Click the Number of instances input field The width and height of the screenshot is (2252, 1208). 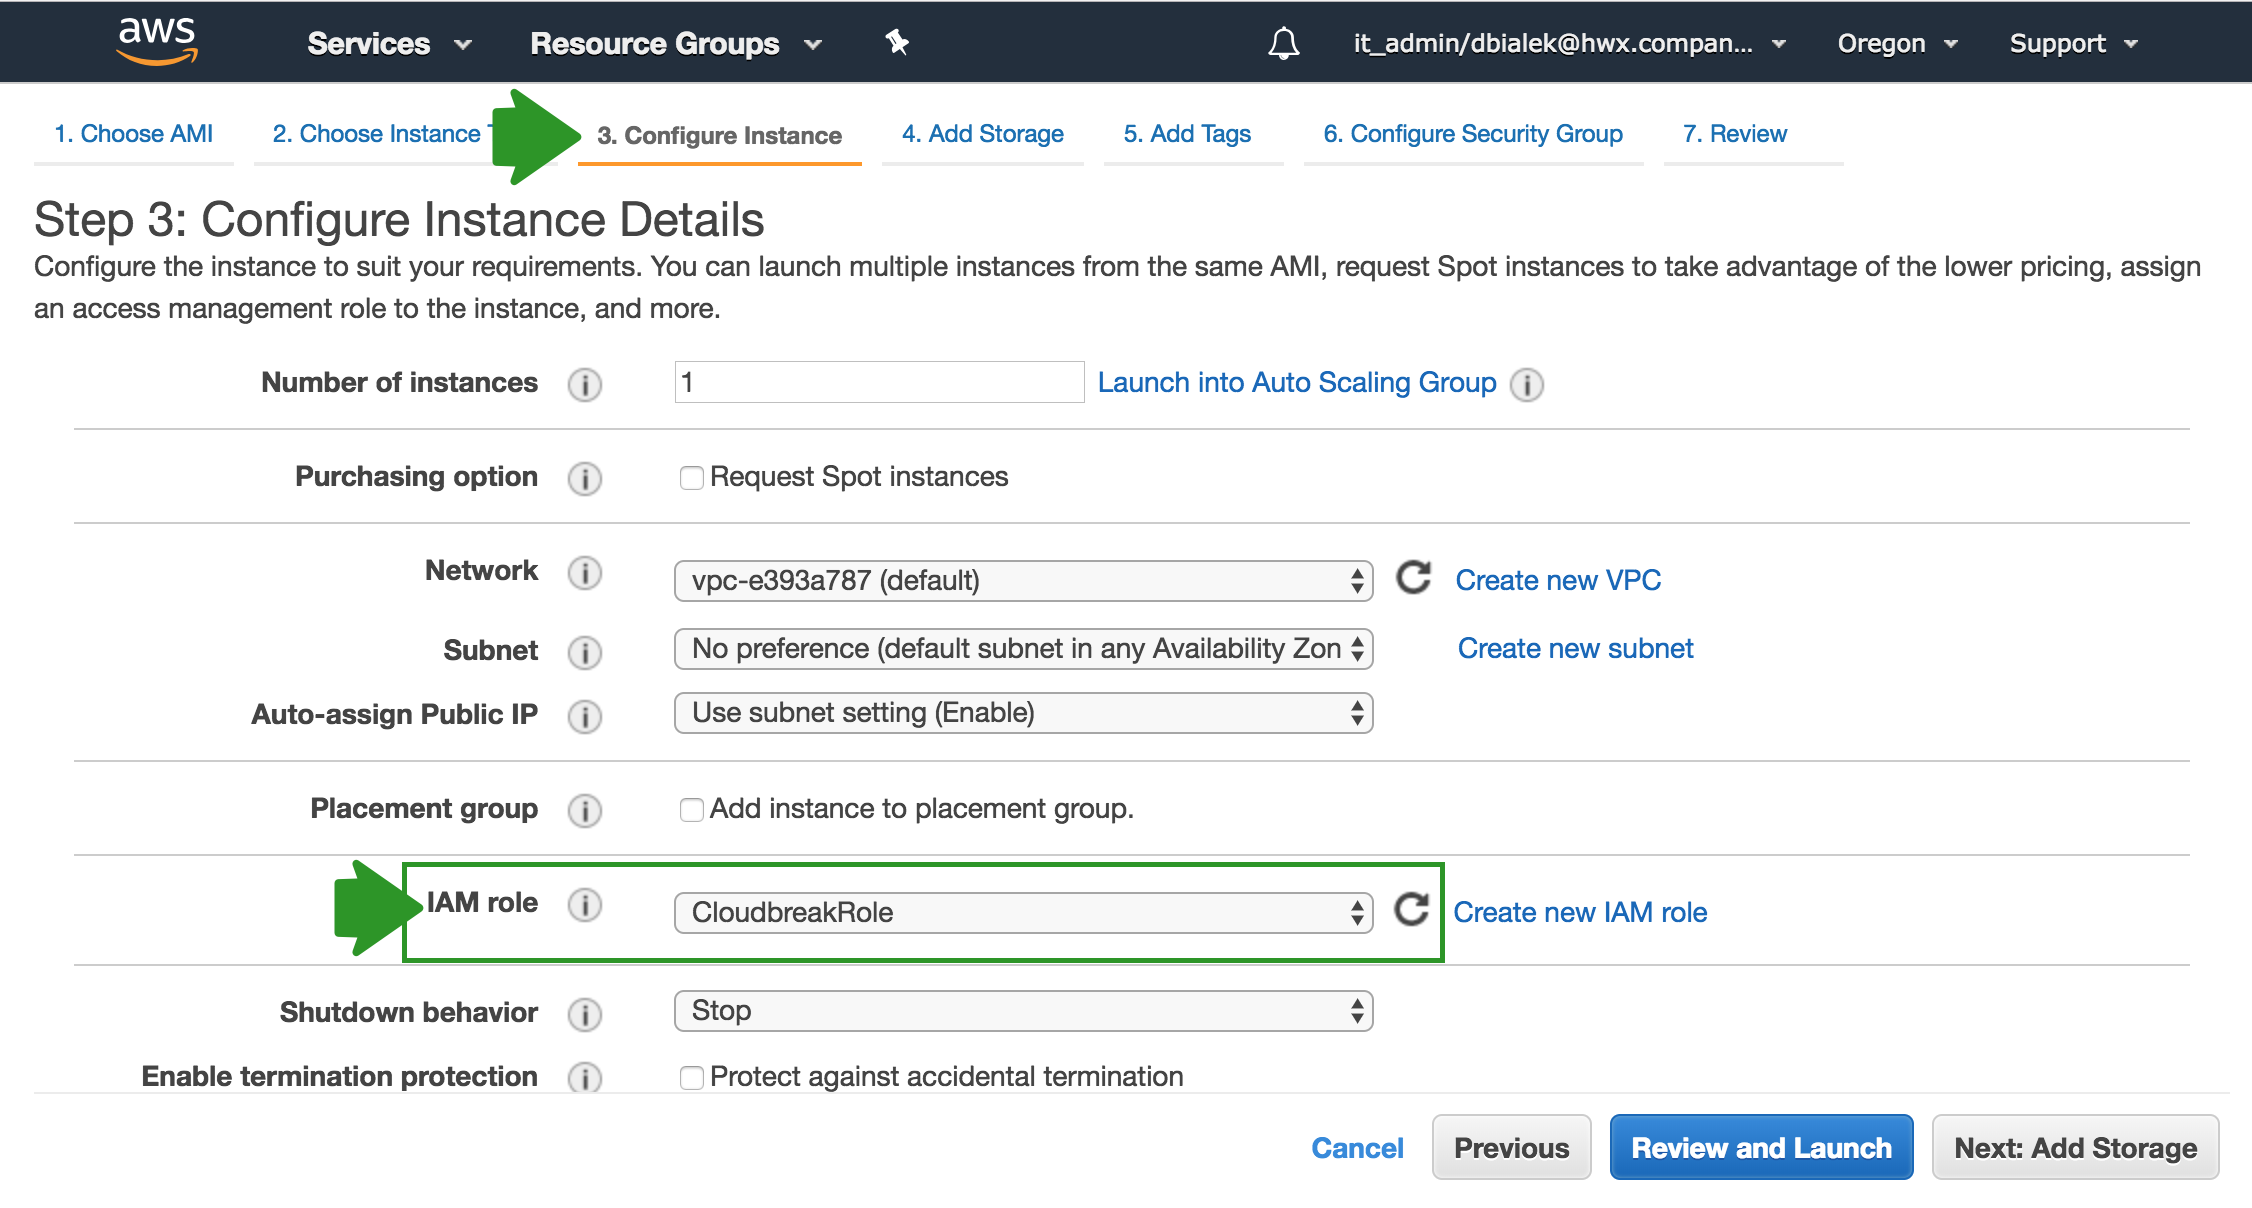879,382
